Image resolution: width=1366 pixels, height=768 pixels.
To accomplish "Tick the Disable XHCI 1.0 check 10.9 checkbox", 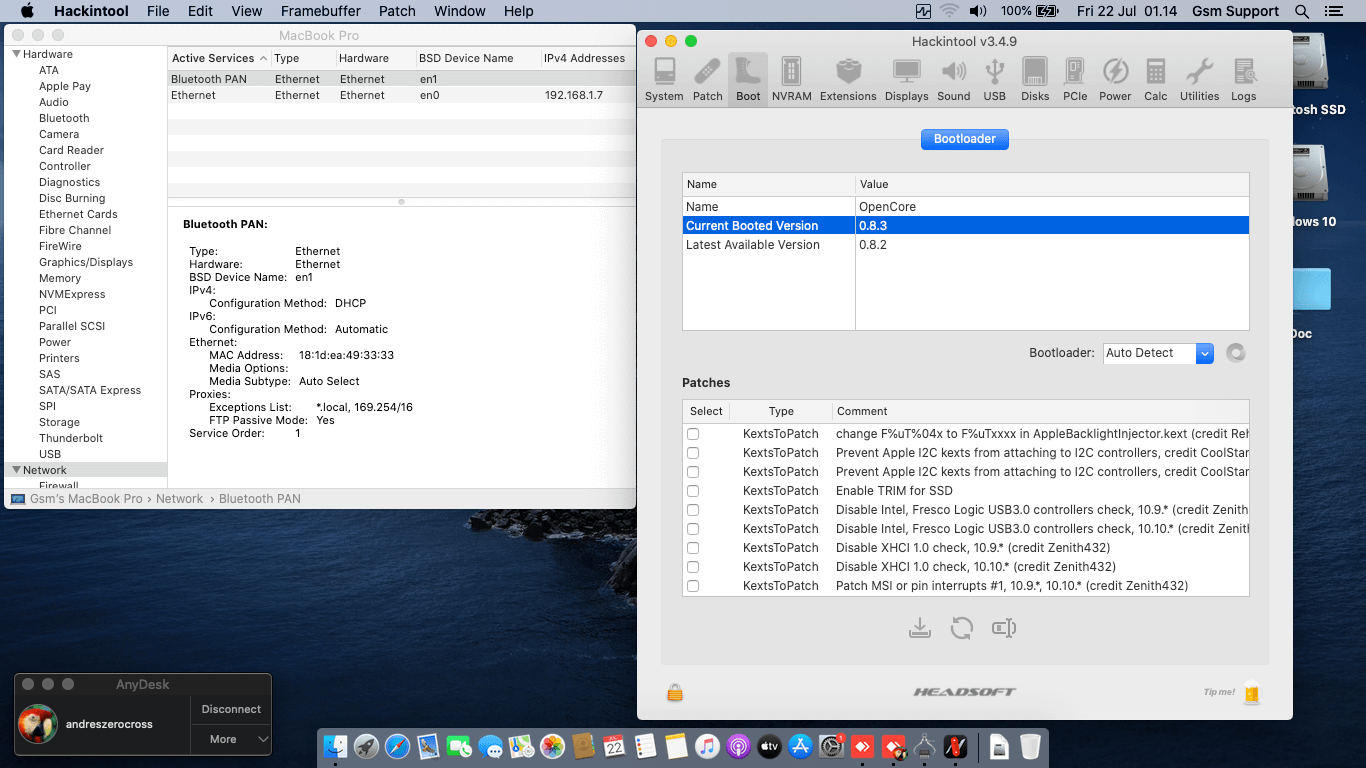I will (x=693, y=548).
